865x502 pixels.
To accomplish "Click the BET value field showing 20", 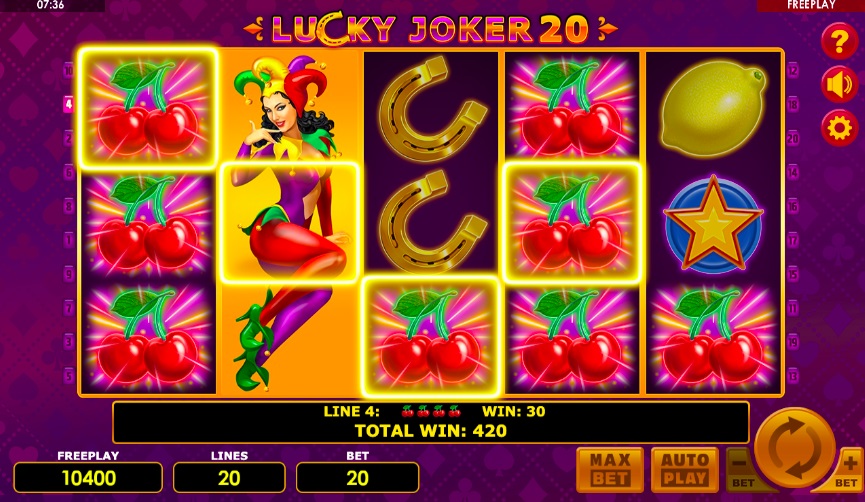I will [x=357, y=478].
